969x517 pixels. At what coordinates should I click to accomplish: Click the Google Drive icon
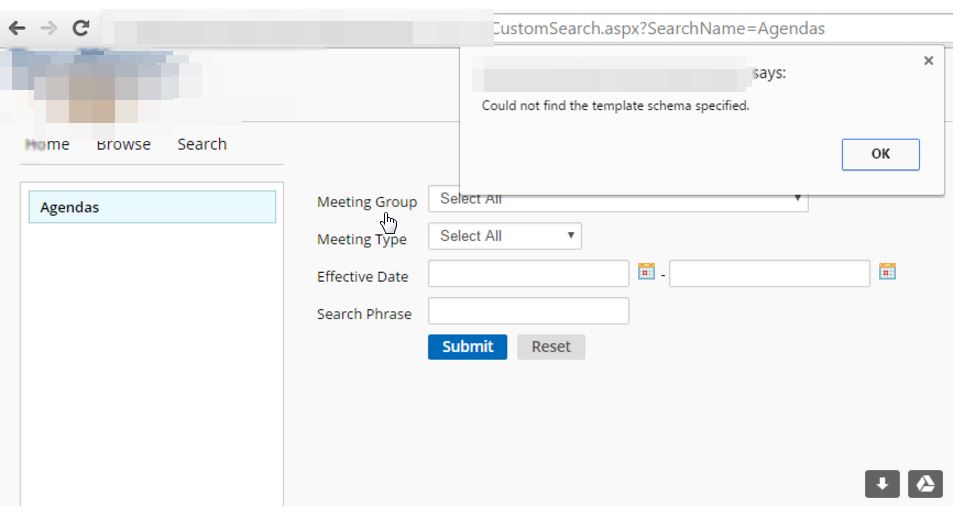tap(925, 484)
